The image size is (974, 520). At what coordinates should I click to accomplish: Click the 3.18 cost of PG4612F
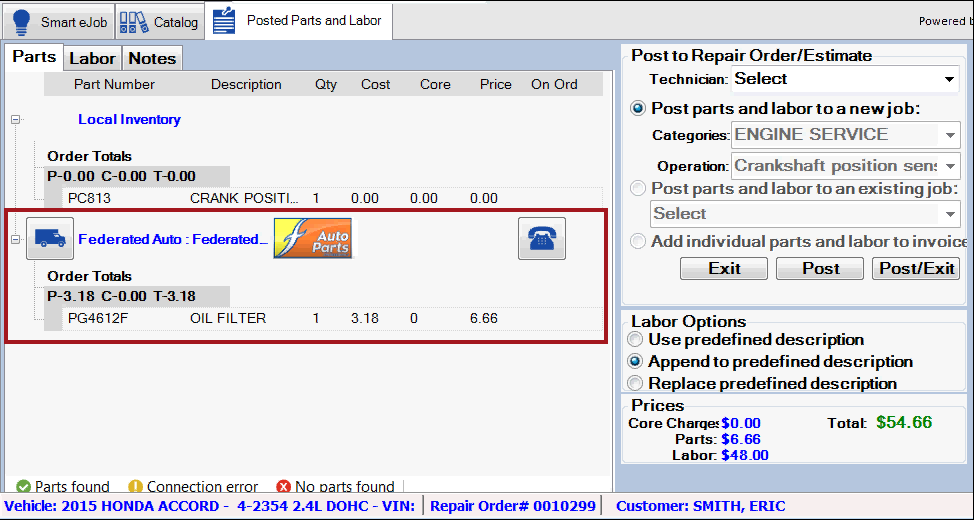(x=365, y=319)
